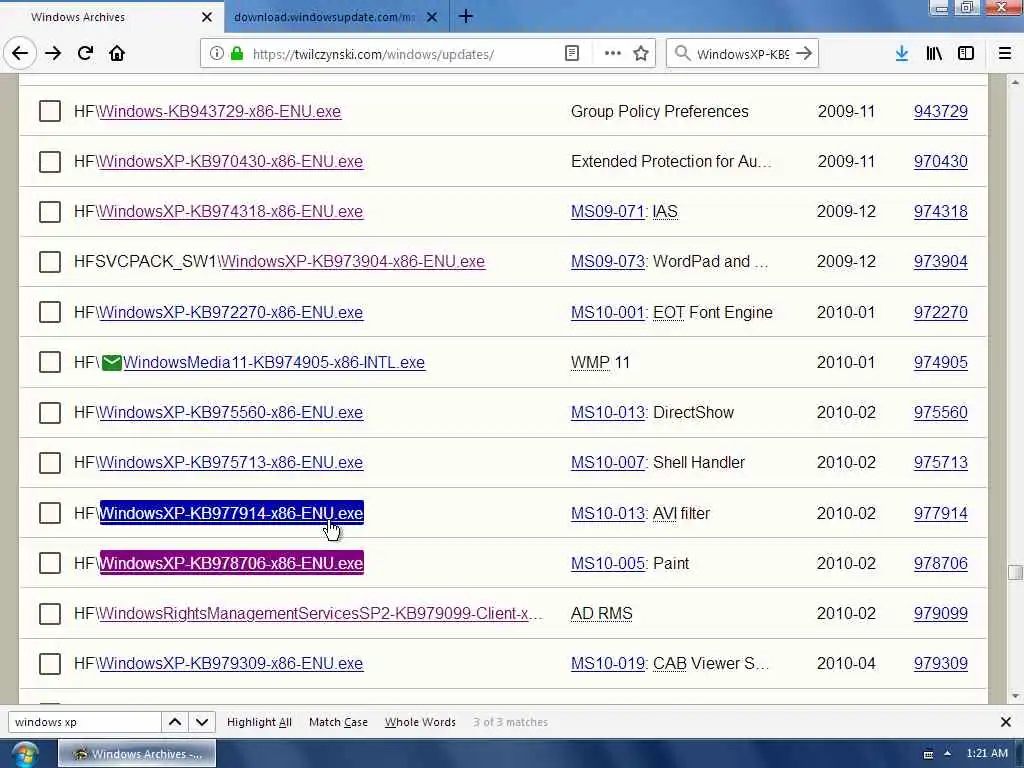The height and width of the screenshot is (768, 1024).
Task: Switch to the Windows Archives tab
Action: tap(112, 17)
